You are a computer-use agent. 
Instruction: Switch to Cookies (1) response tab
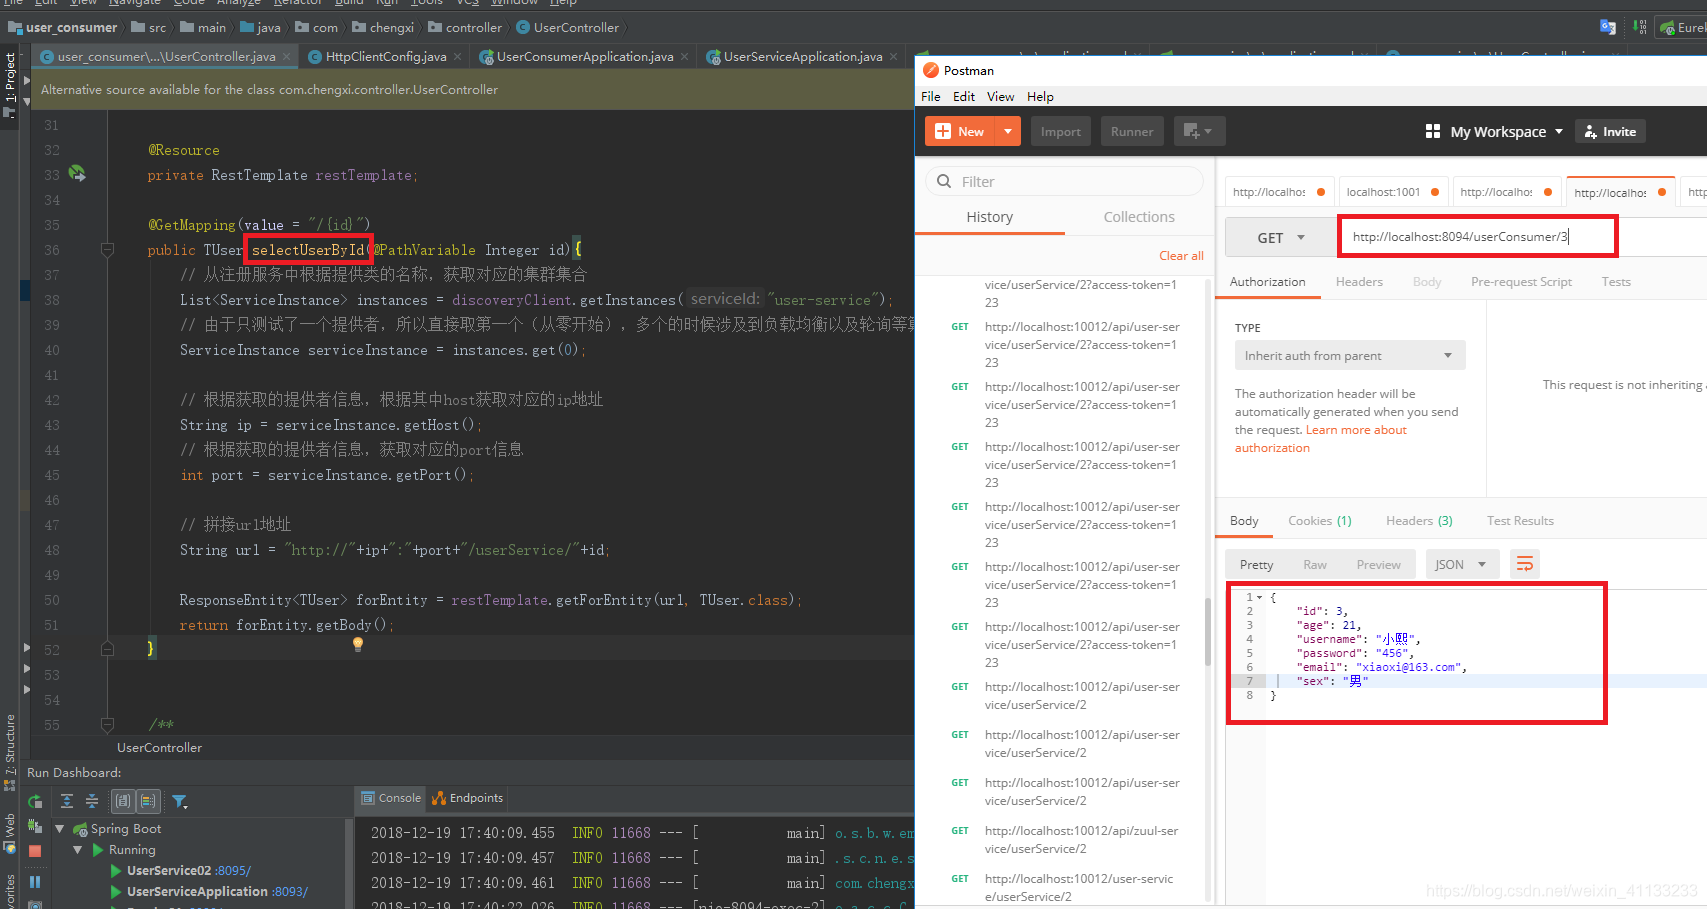[1320, 521]
